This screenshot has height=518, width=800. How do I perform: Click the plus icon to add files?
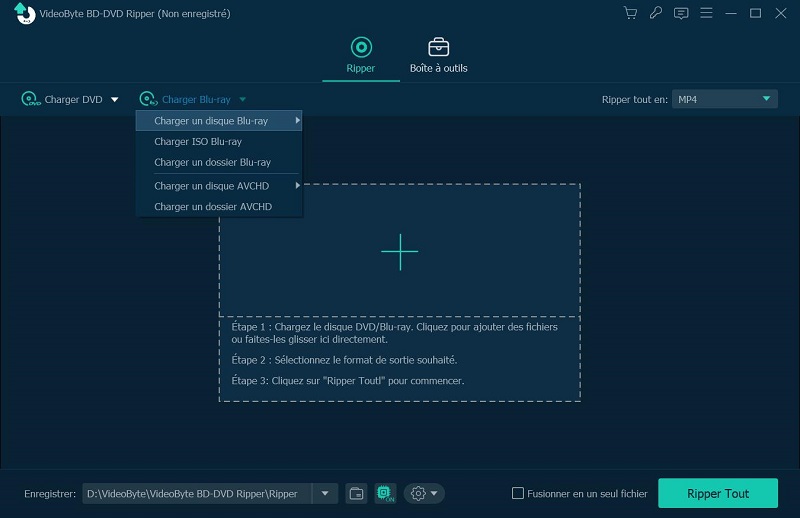400,252
